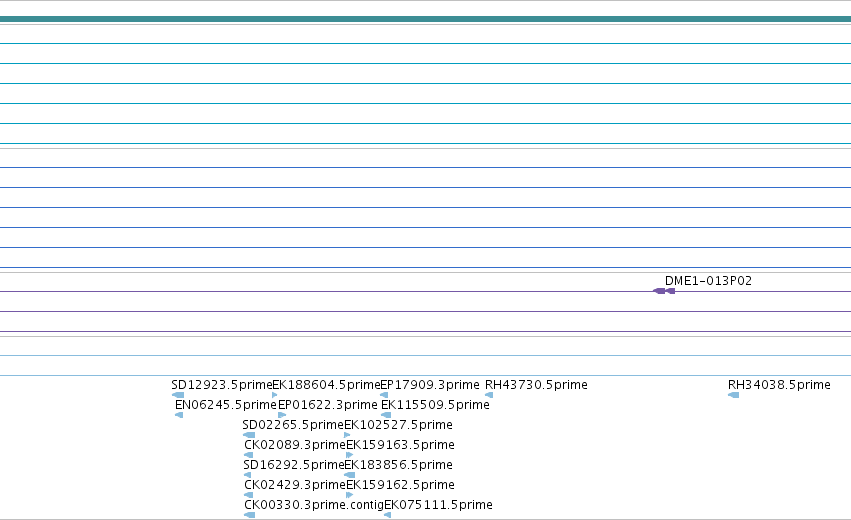Click the RH43730.5prime label text

pyautogui.click(x=536, y=385)
